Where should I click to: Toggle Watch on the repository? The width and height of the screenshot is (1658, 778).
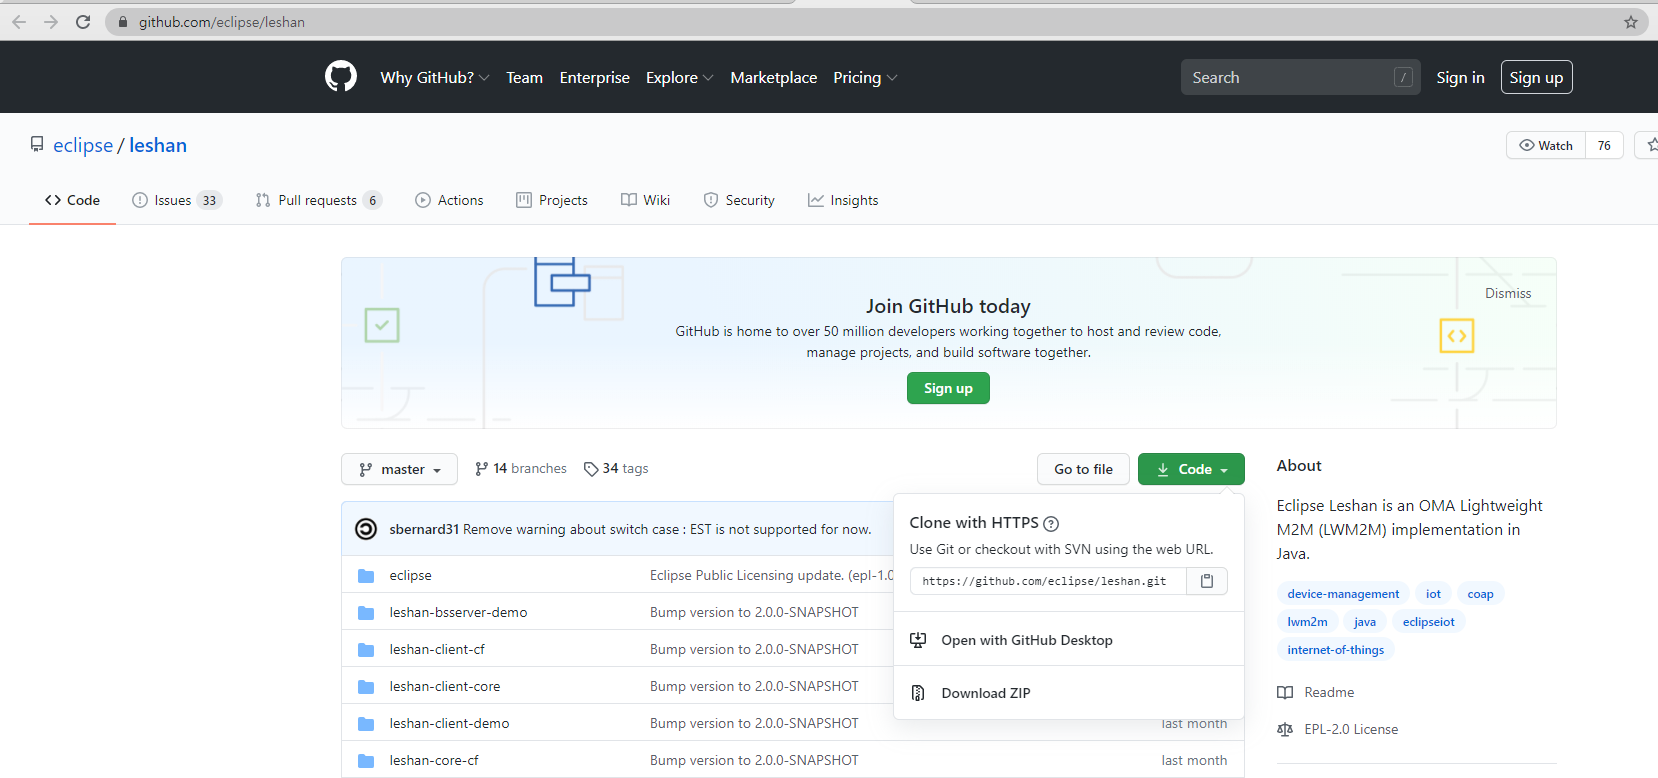click(x=1546, y=145)
